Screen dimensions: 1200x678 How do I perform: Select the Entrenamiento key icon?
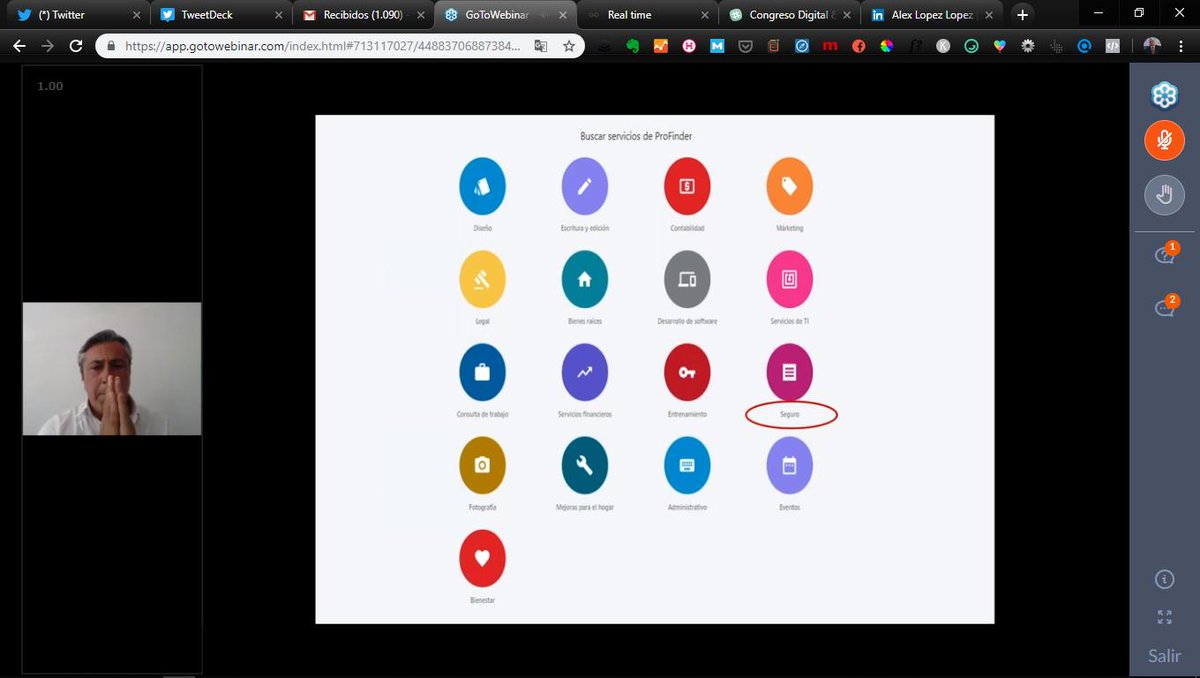coord(687,372)
